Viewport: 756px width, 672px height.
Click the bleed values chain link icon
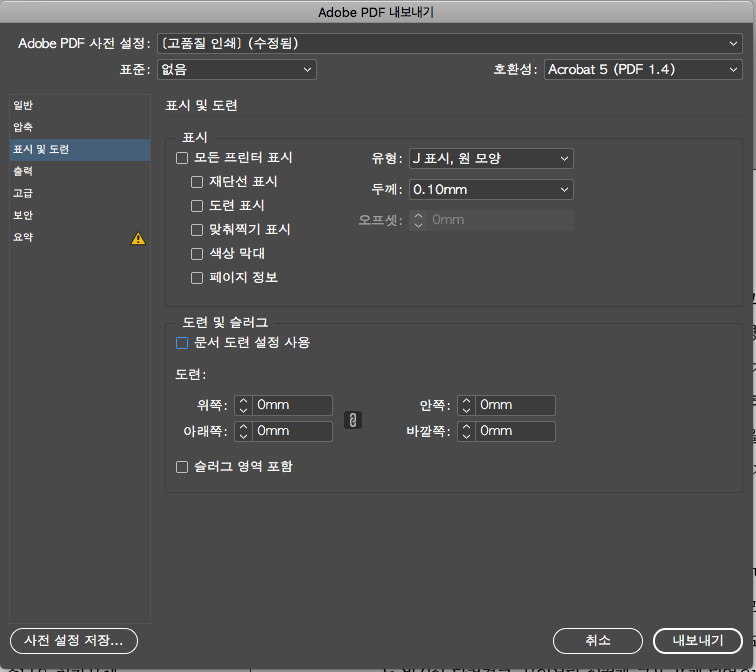point(352,420)
